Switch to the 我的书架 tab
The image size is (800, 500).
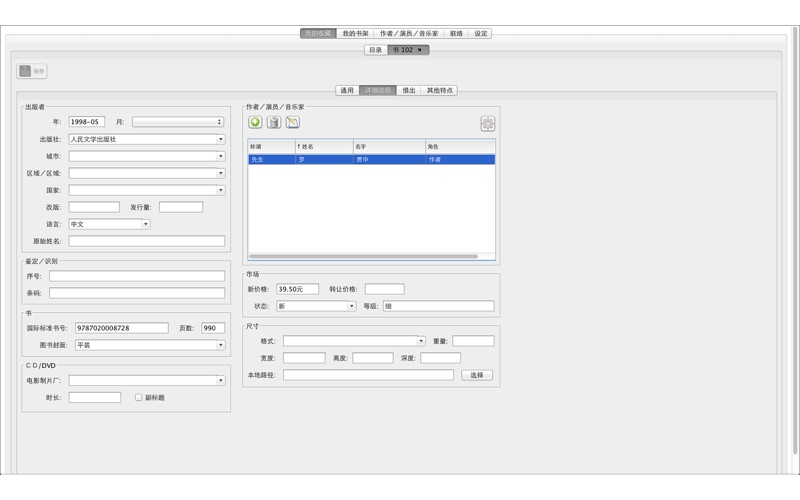coord(355,34)
